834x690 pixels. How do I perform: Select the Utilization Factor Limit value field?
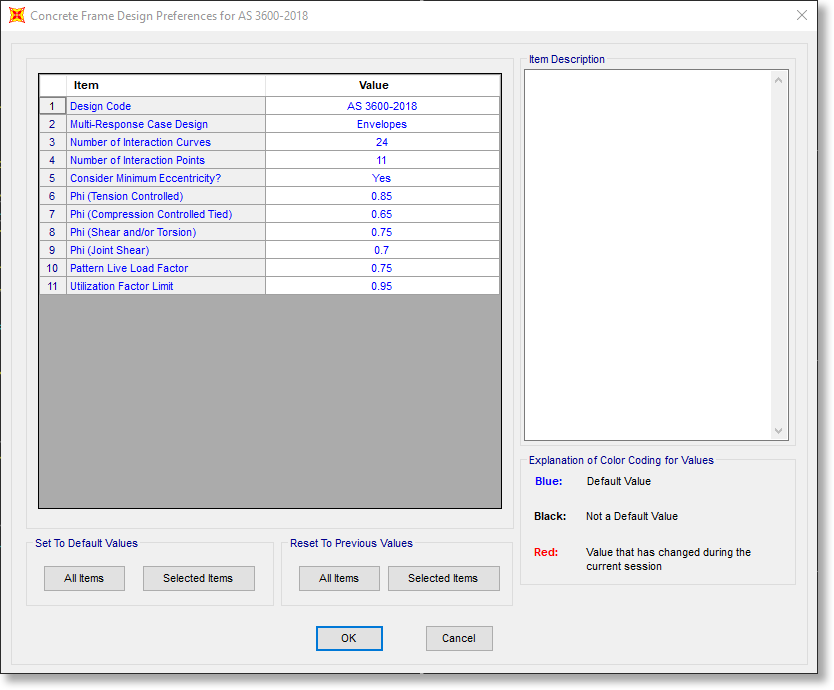point(382,286)
